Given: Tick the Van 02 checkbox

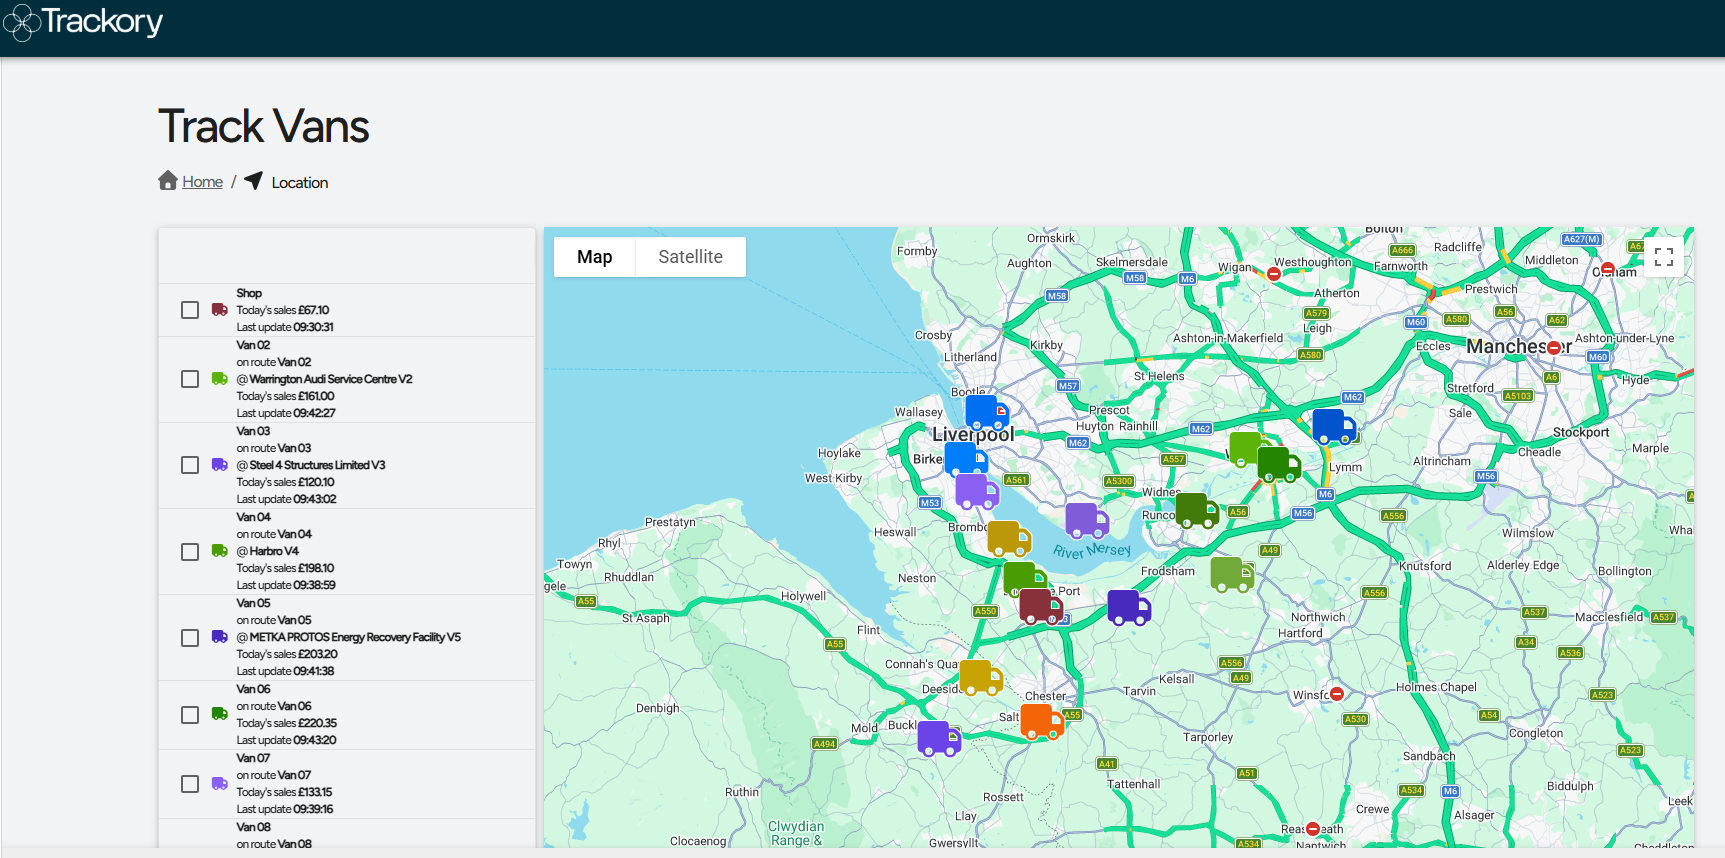Looking at the screenshot, I should tap(190, 379).
